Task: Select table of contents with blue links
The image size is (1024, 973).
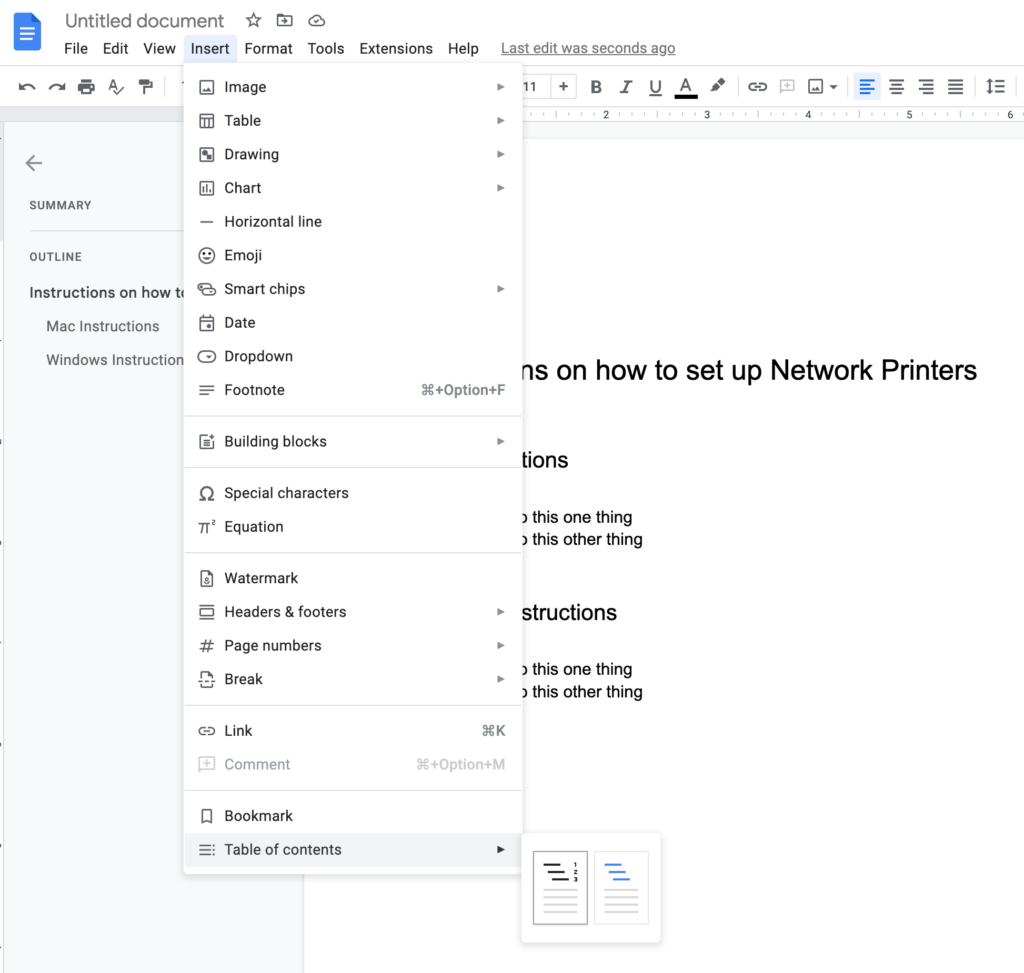Action: tap(621, 887)
